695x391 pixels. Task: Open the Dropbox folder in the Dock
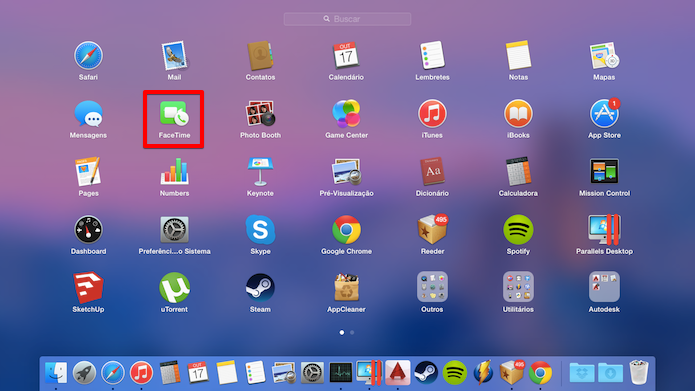coord(582,372)
